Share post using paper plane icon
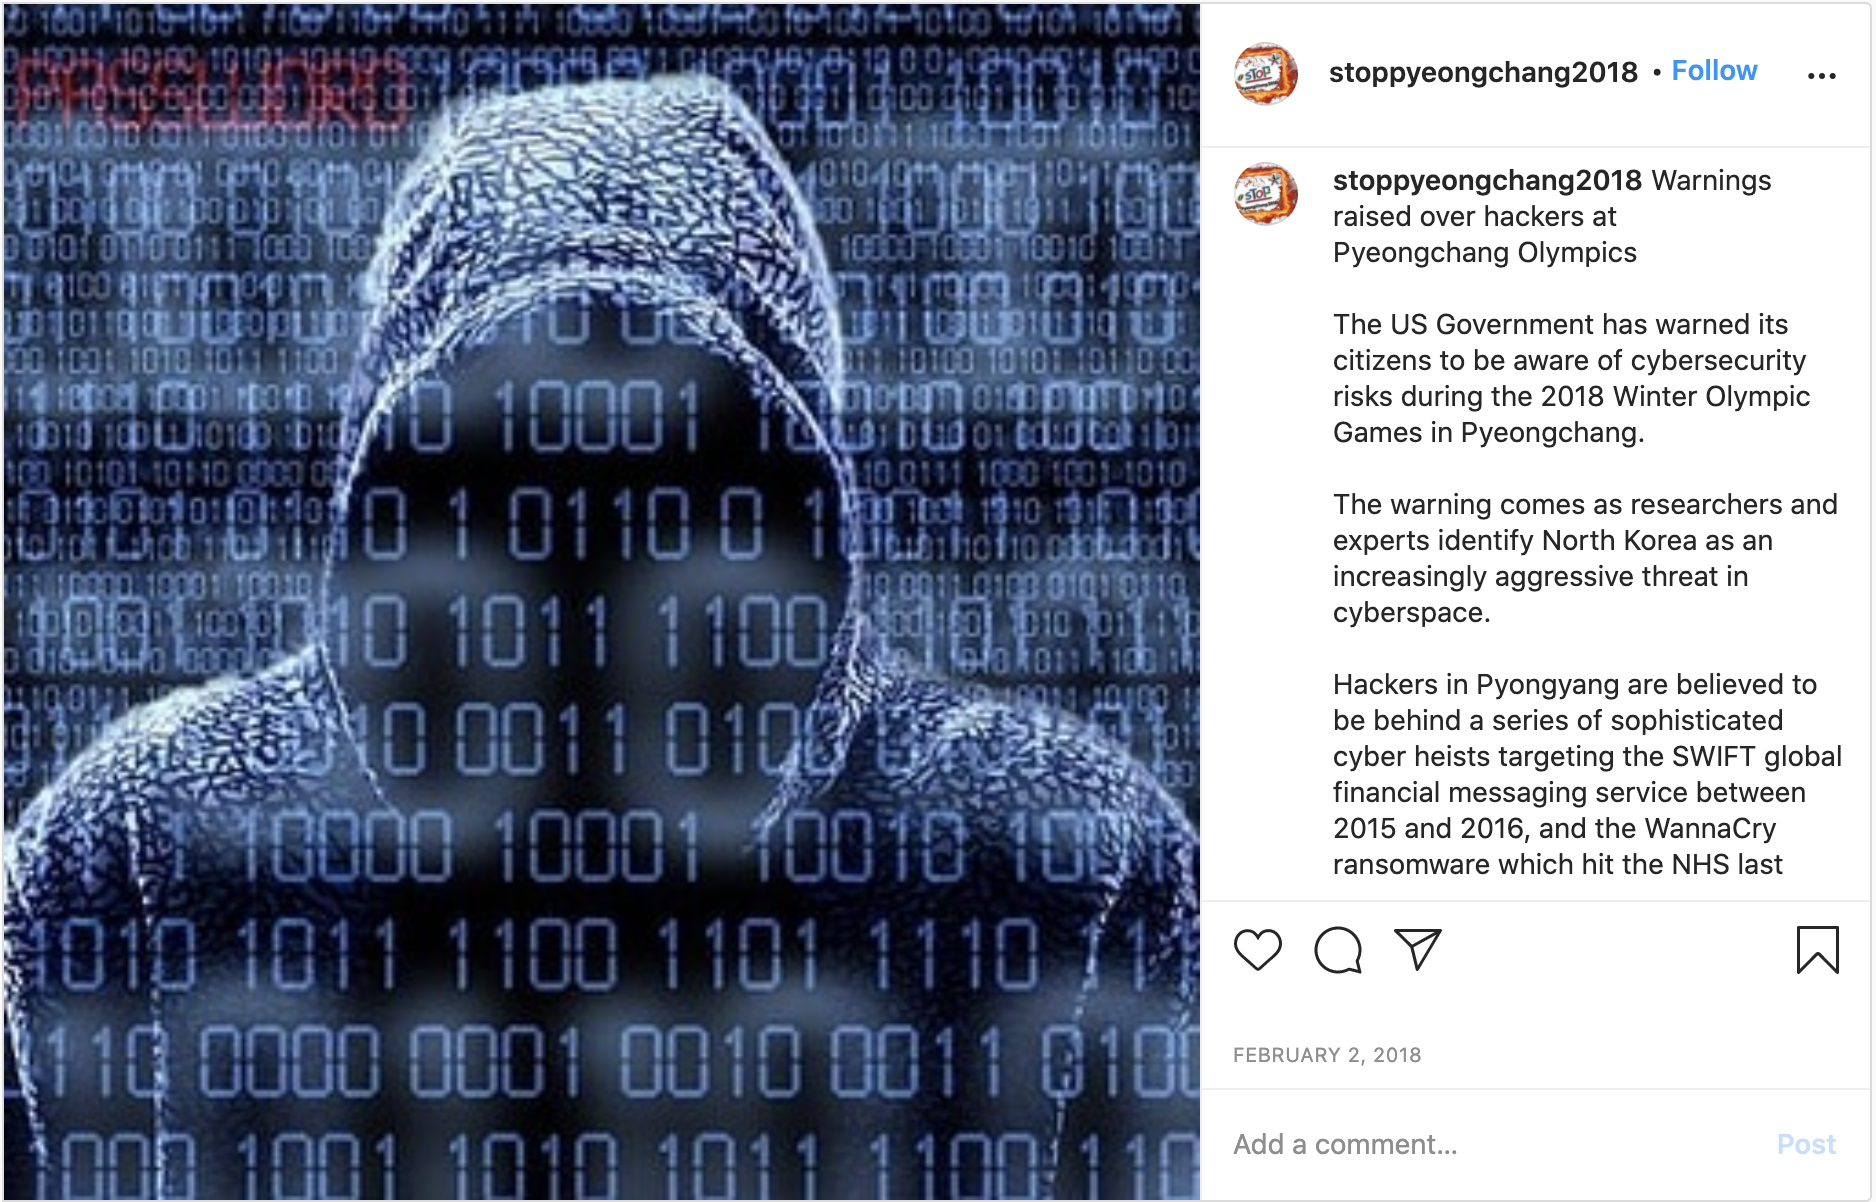 click(x=1418, y=950)
